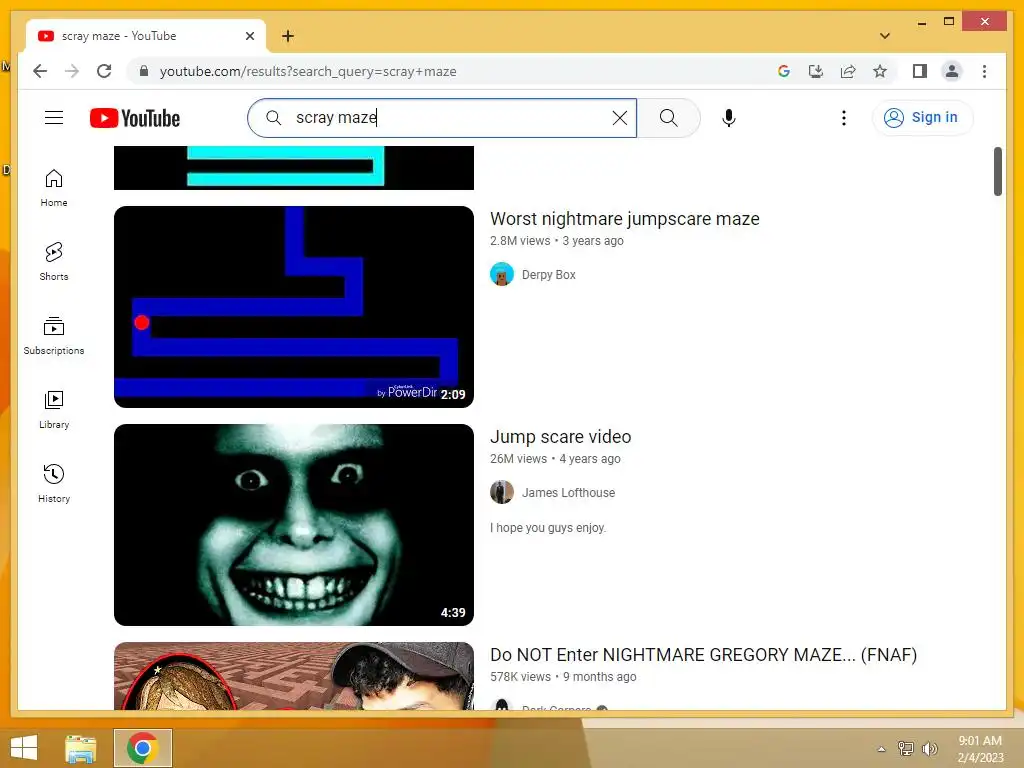Click the Chrome taskbar icon

click(142, 748)
